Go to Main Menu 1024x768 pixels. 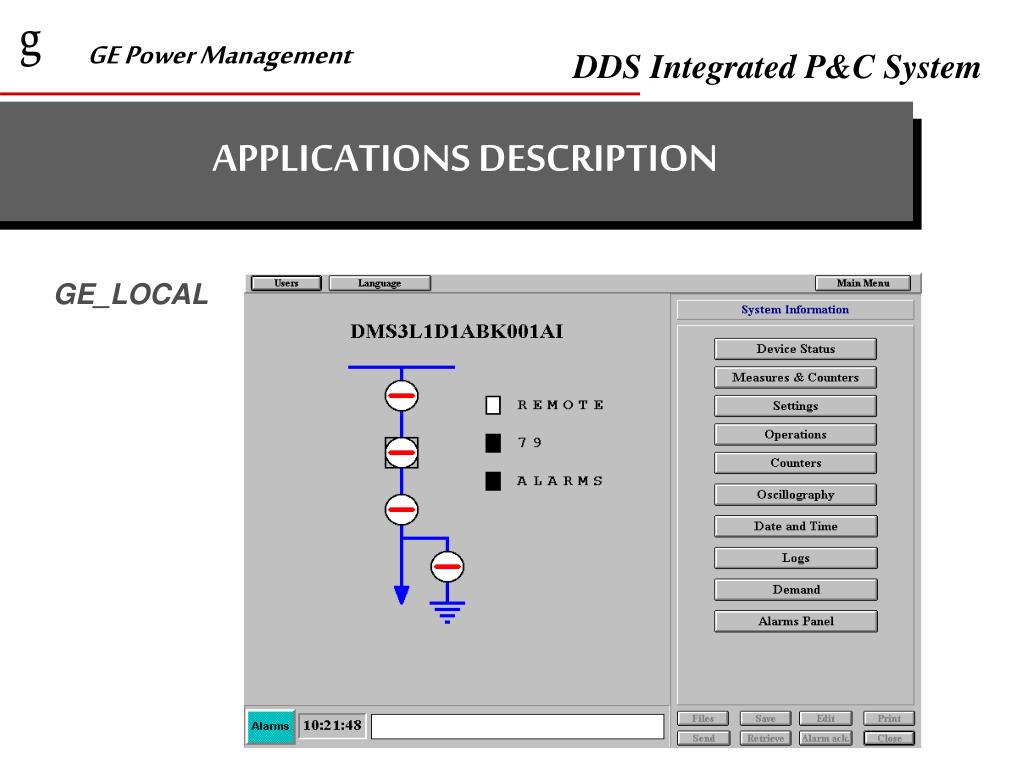click(x=863, y=283)
